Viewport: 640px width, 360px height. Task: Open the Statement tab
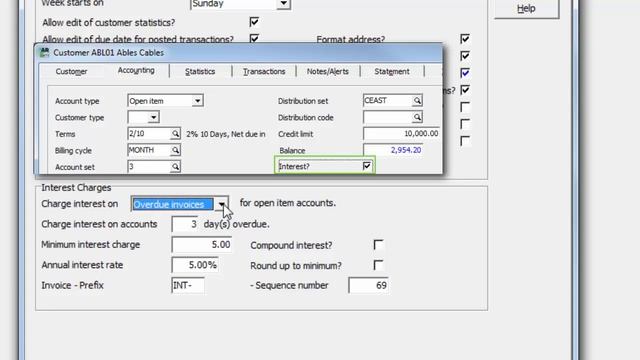pos(392,71)
